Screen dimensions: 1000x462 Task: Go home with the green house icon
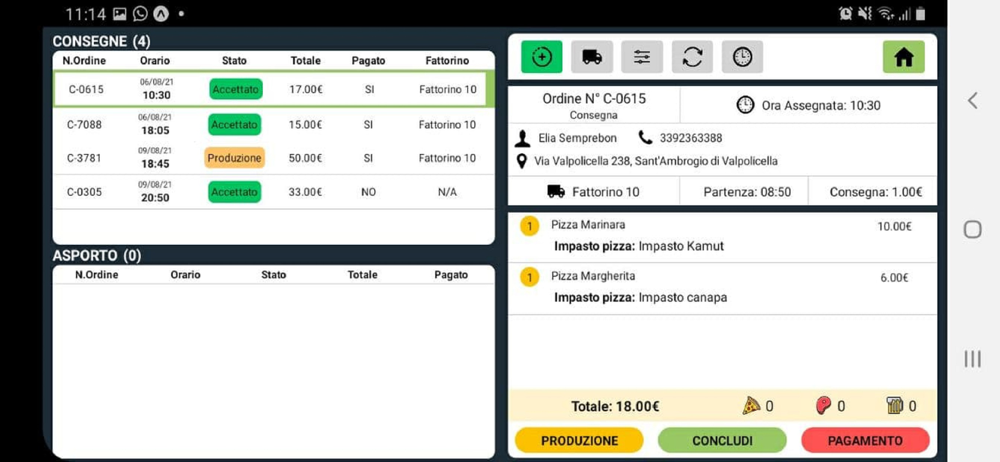(x=904, y=57)
